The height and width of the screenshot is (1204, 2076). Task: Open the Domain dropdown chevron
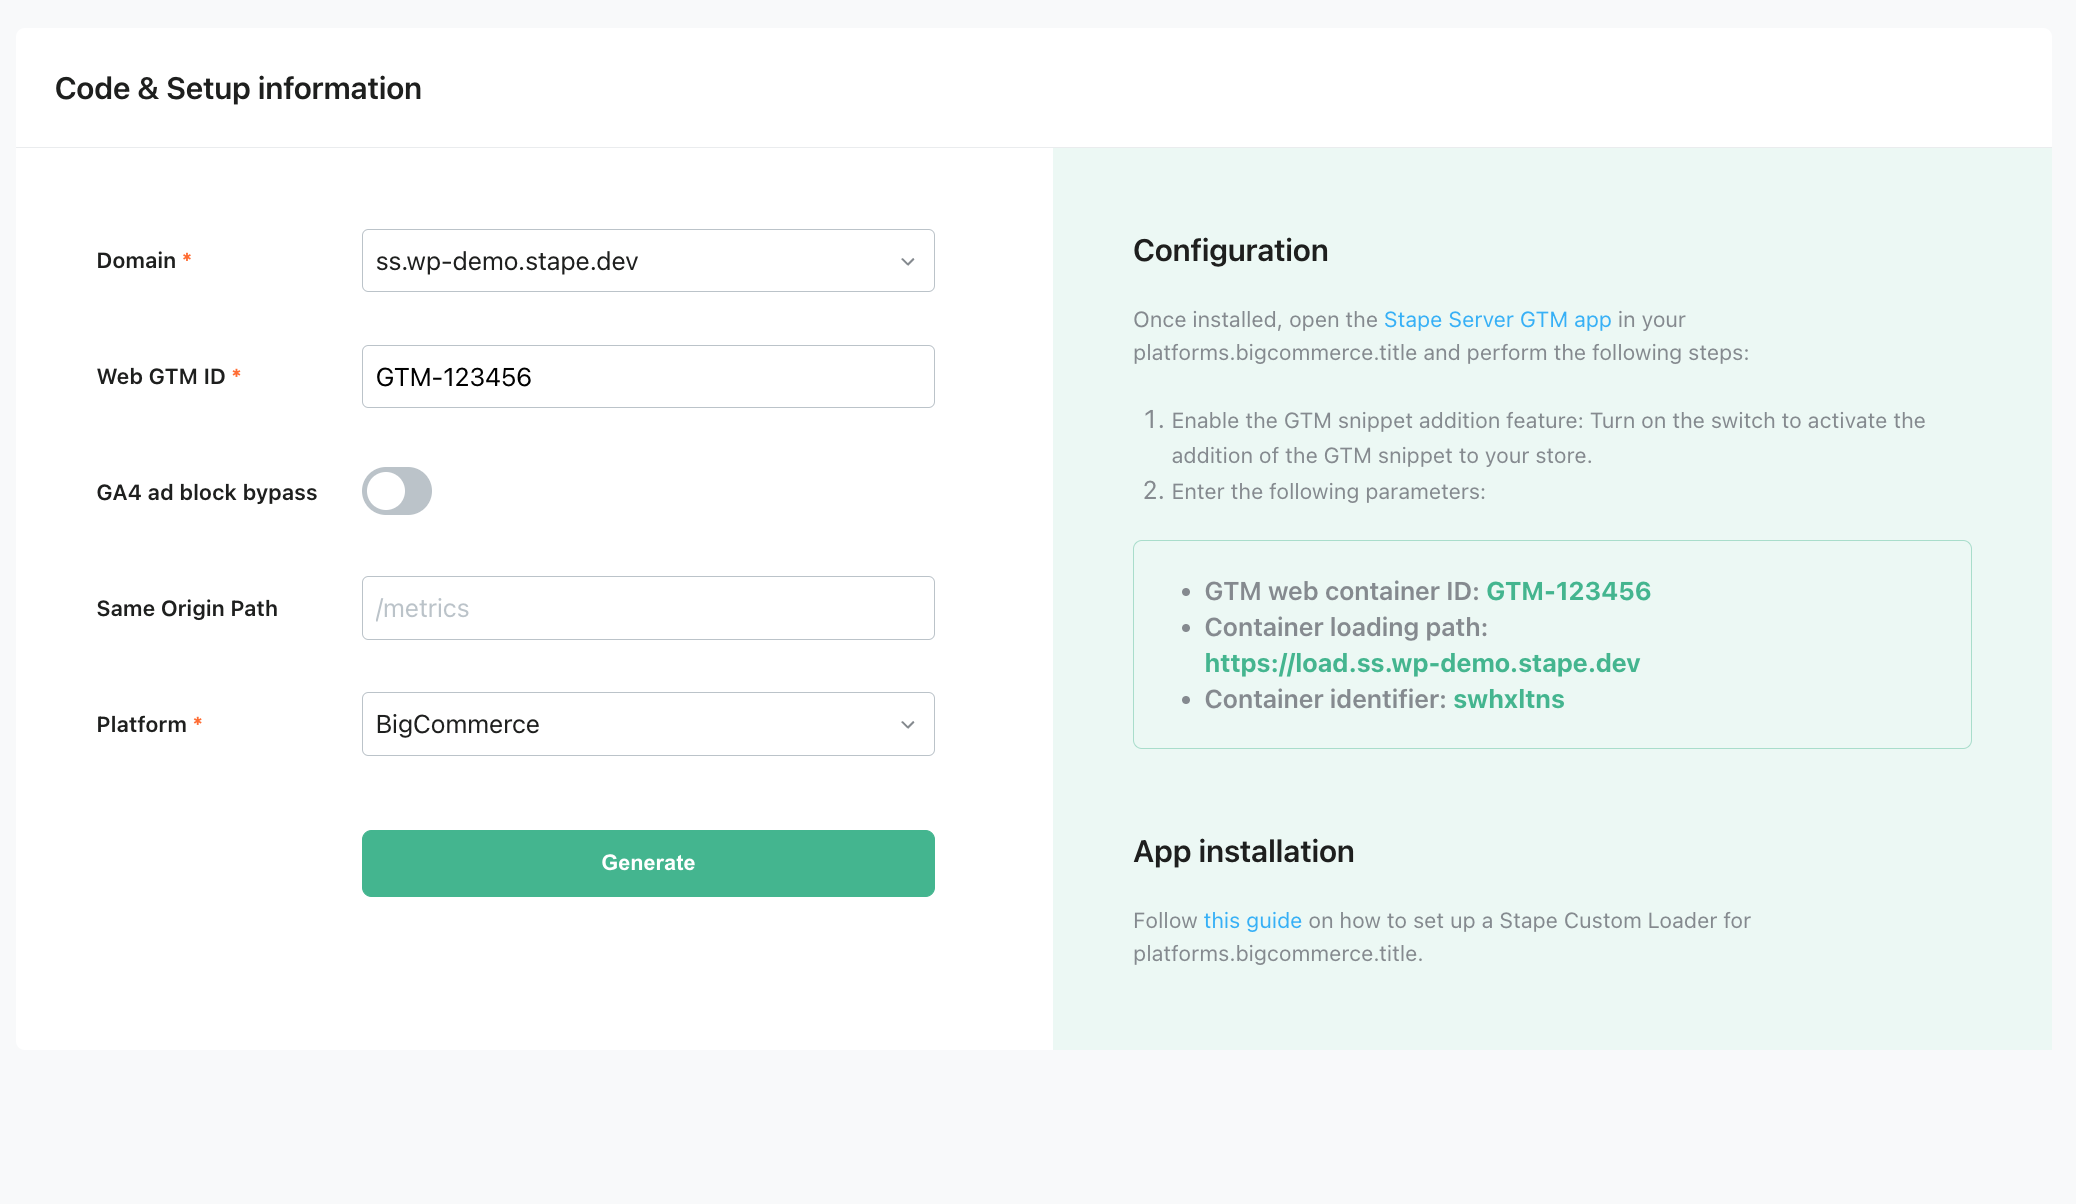(907, 261)
